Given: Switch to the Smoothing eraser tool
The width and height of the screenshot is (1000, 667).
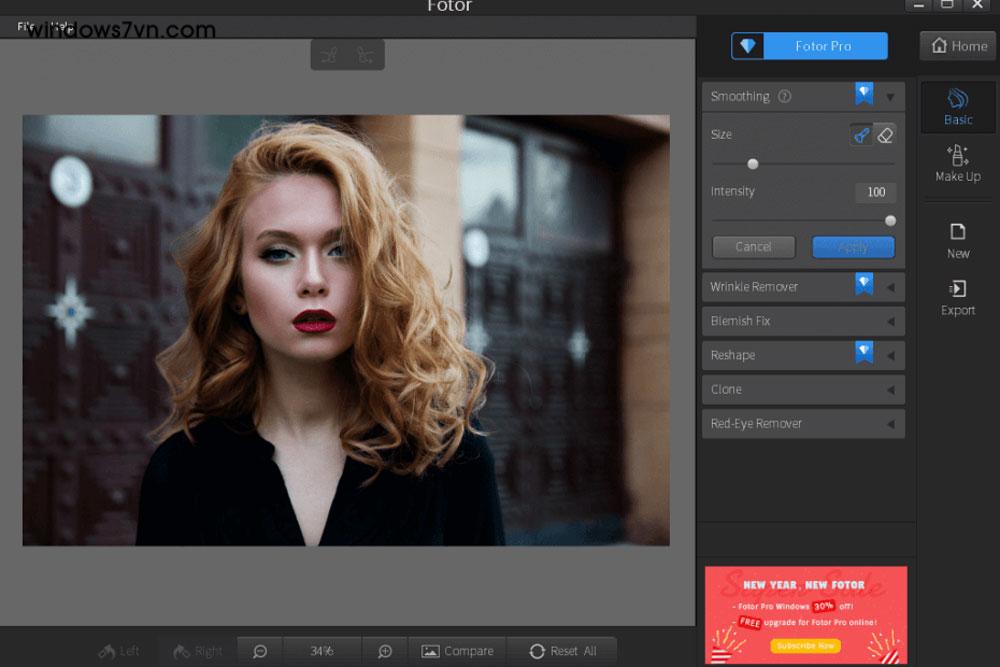Looking at the screenshot, I should 884,135.
